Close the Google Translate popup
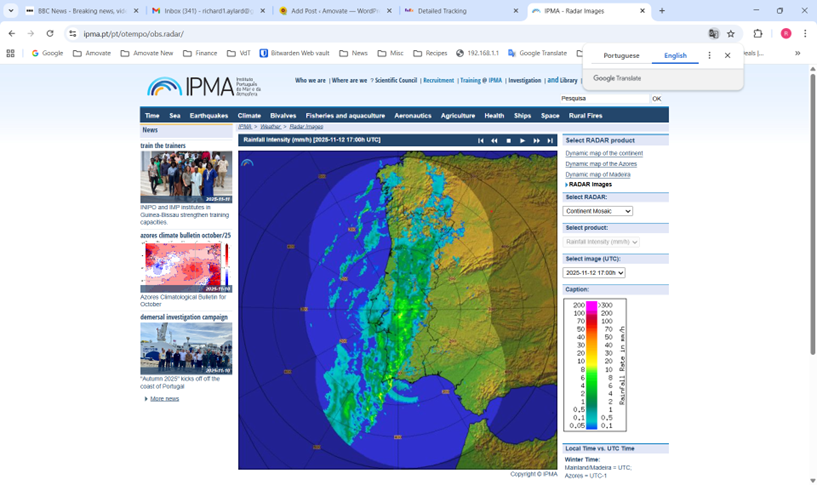 point(727,56)
